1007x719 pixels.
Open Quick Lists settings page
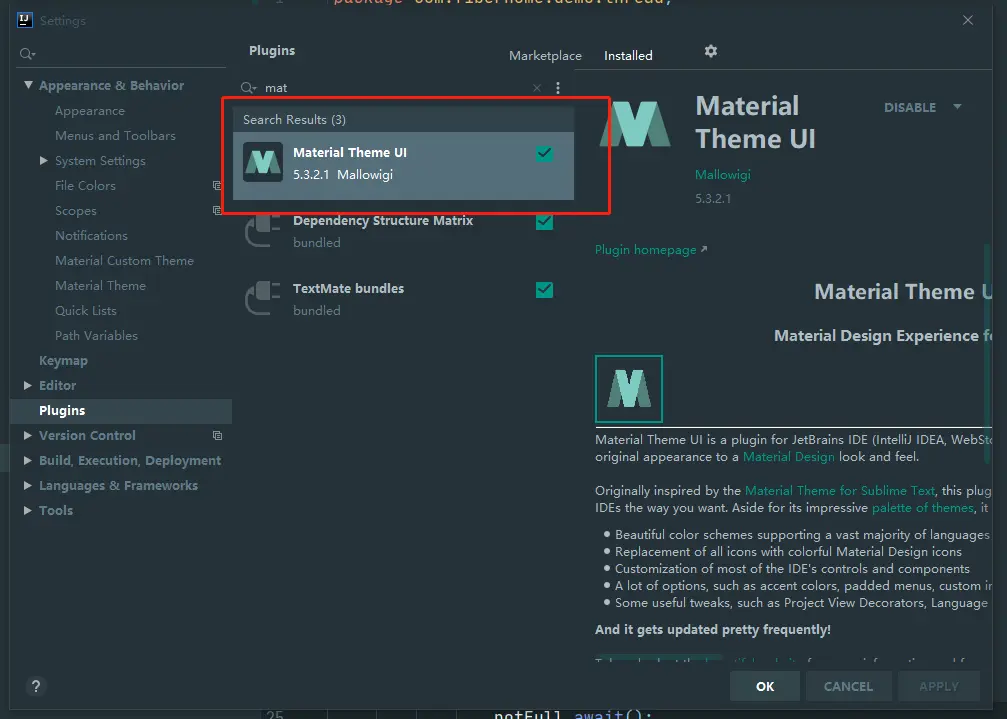(x=86, y=311)
